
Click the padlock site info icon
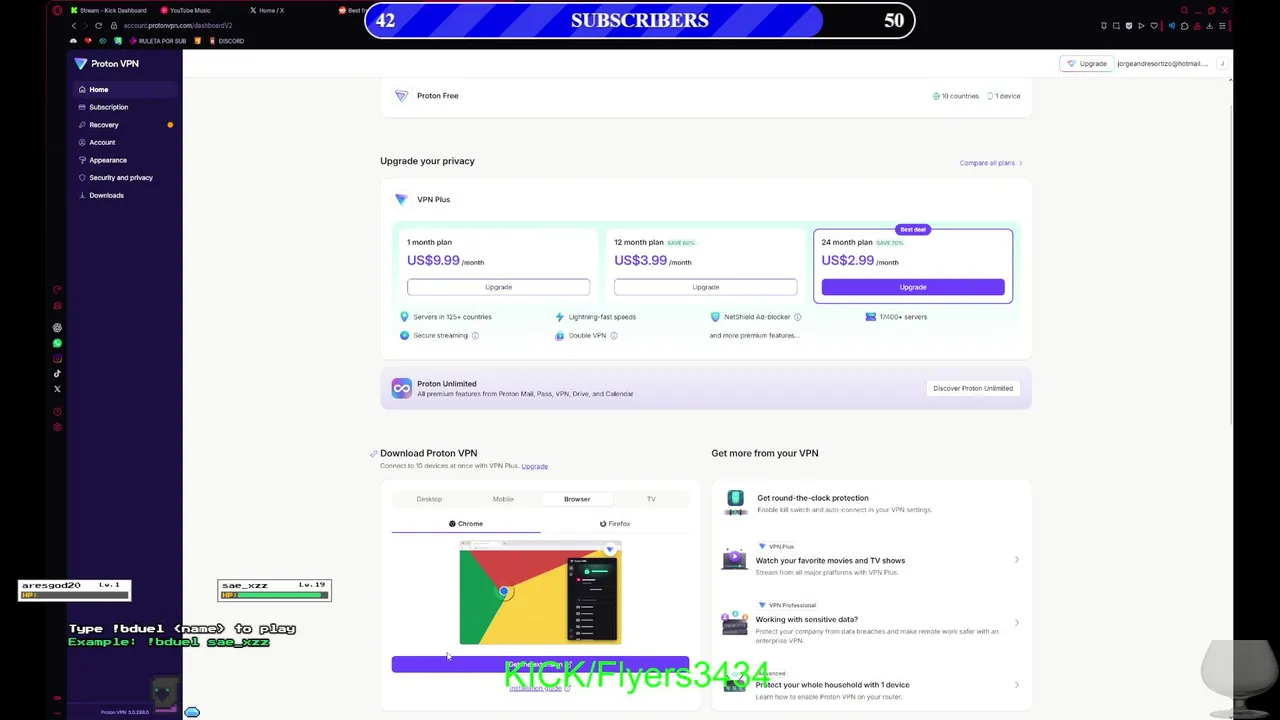pyautogui.click(x=114, y=25)
